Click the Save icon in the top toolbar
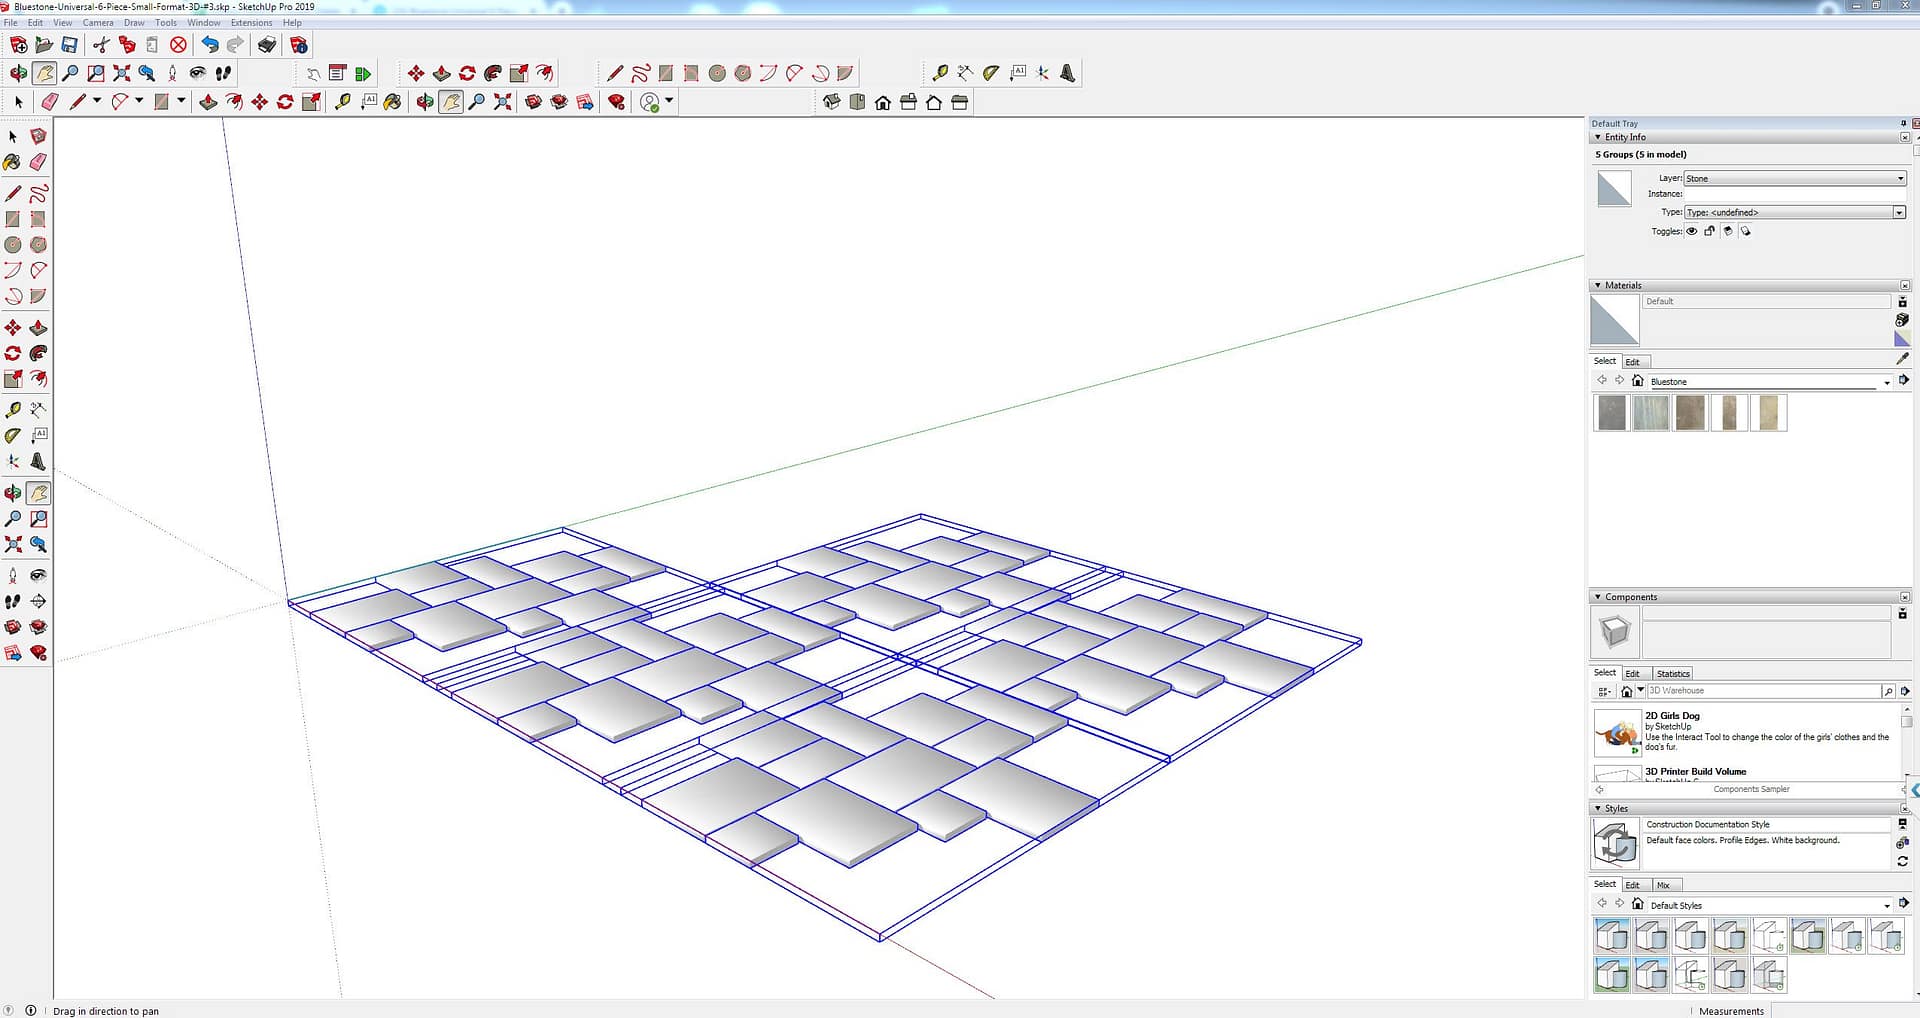Viewport: 1920px width, 1018px height. coord(69,44)
